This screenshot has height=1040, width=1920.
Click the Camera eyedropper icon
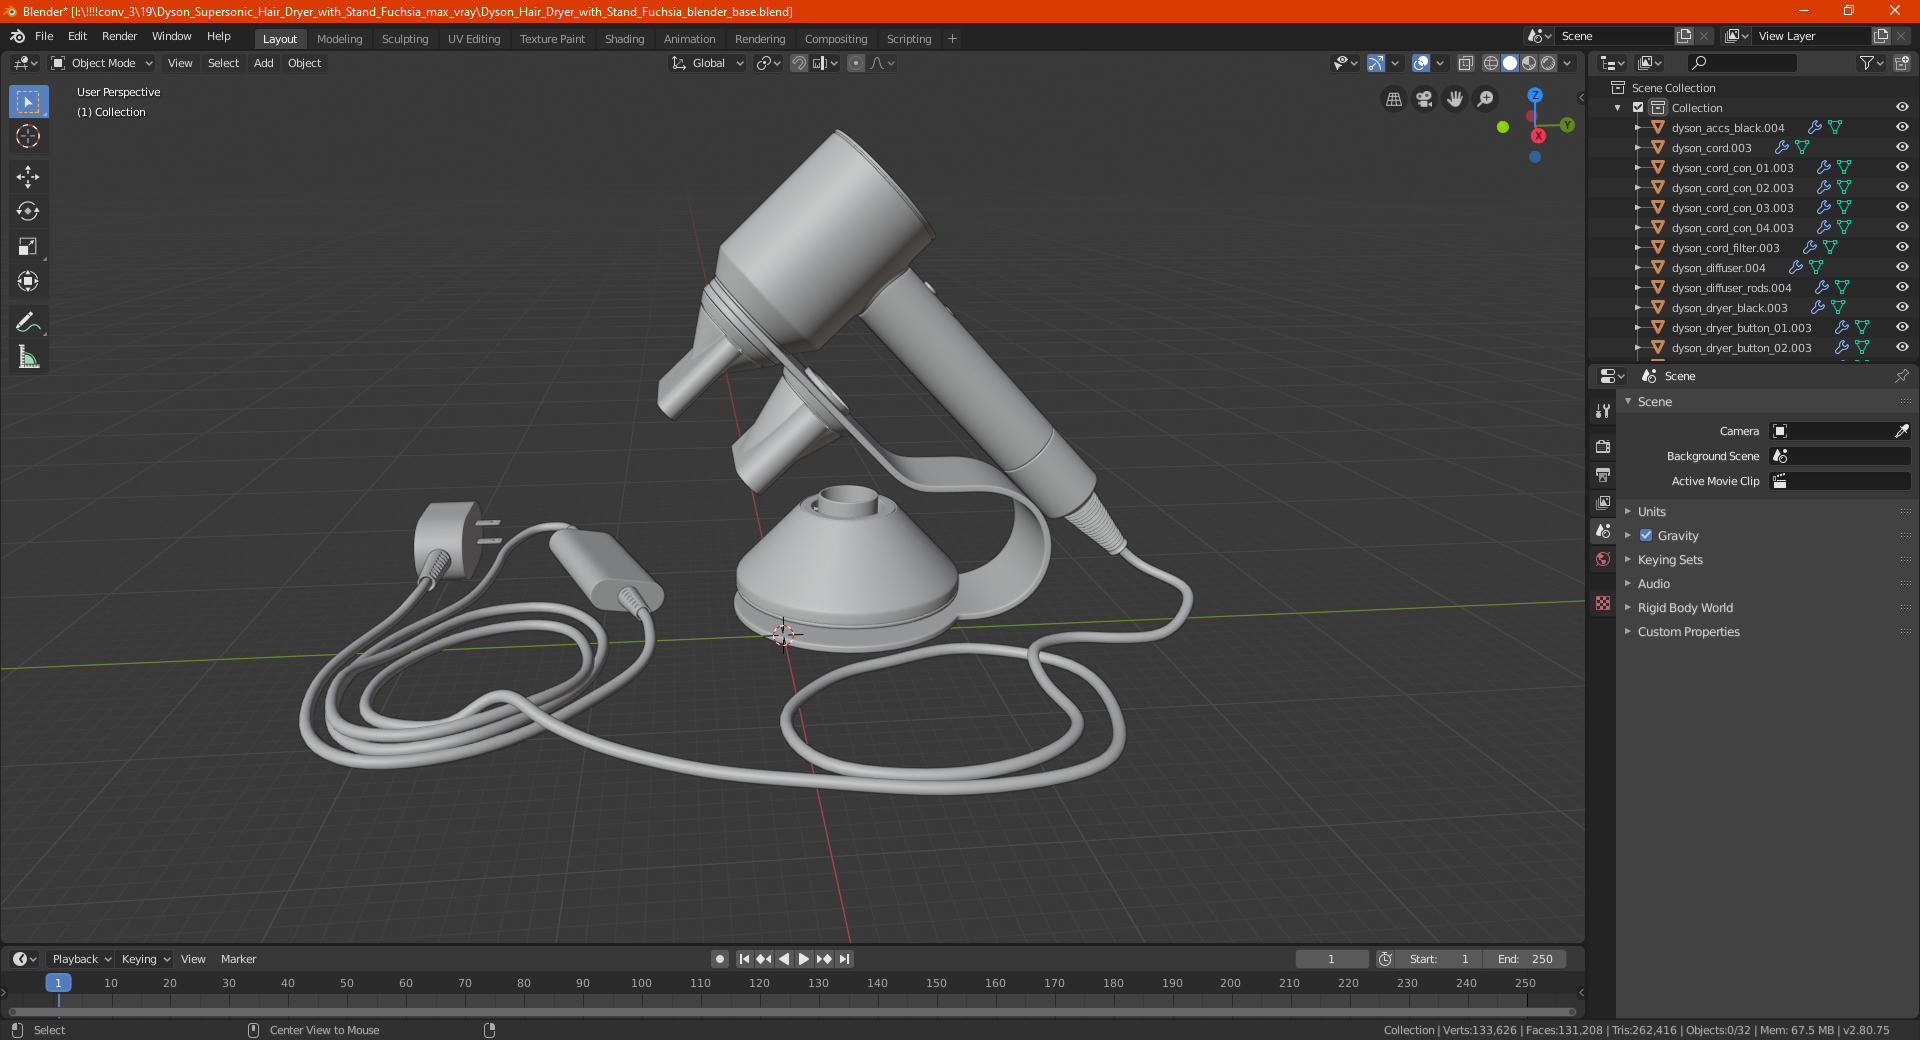tap(1901, 431)
